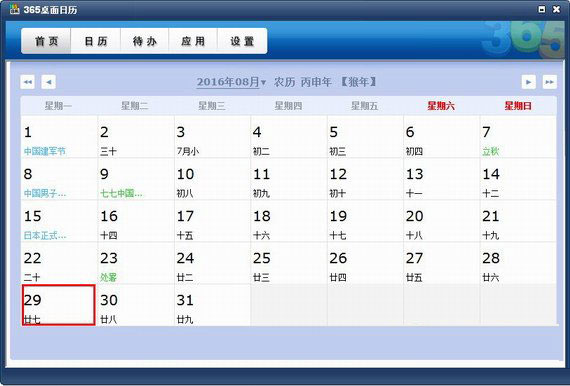The height and width of the screenshot is (386, 570).
Task: Select August 12 初十
Action: (365, 179)
